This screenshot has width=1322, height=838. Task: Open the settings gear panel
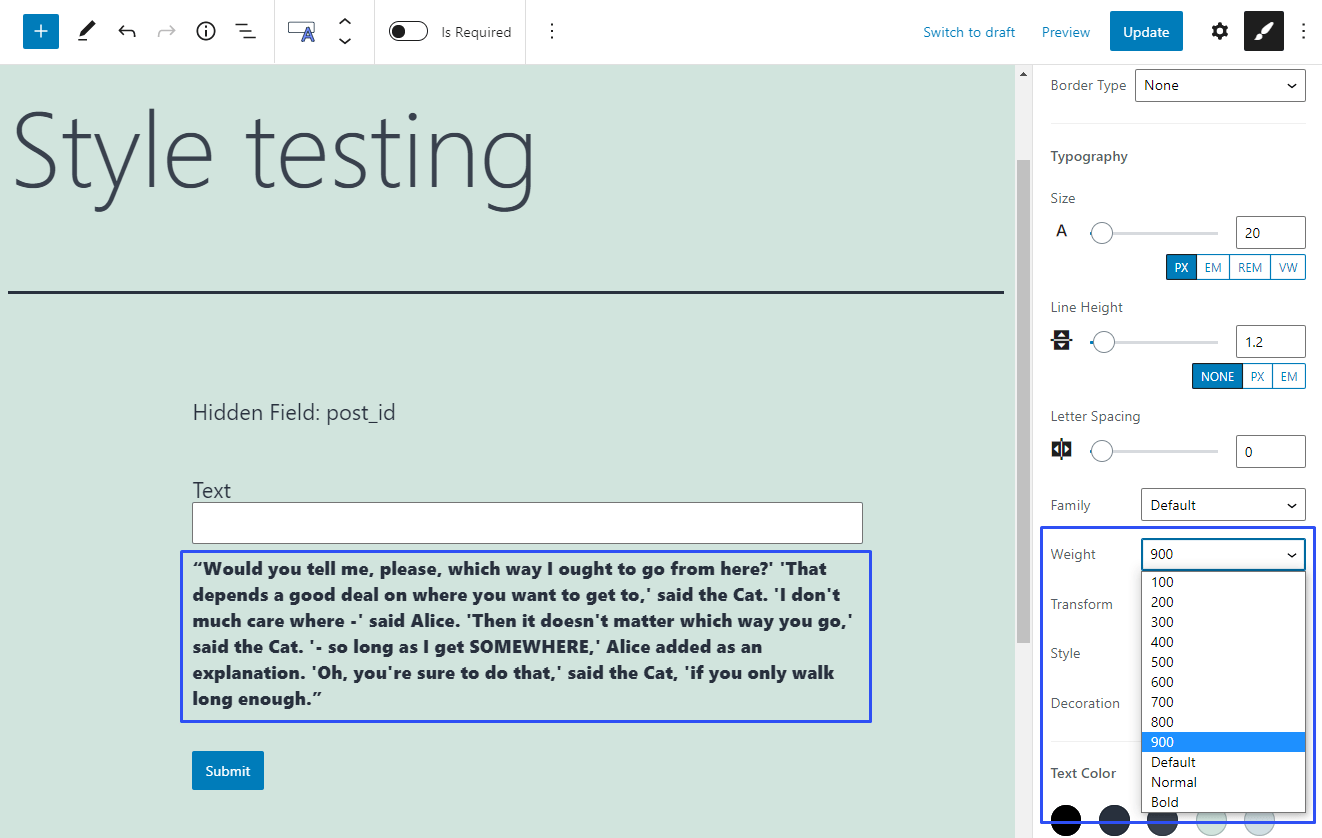pyautogui.click(x=1219, y=31)
